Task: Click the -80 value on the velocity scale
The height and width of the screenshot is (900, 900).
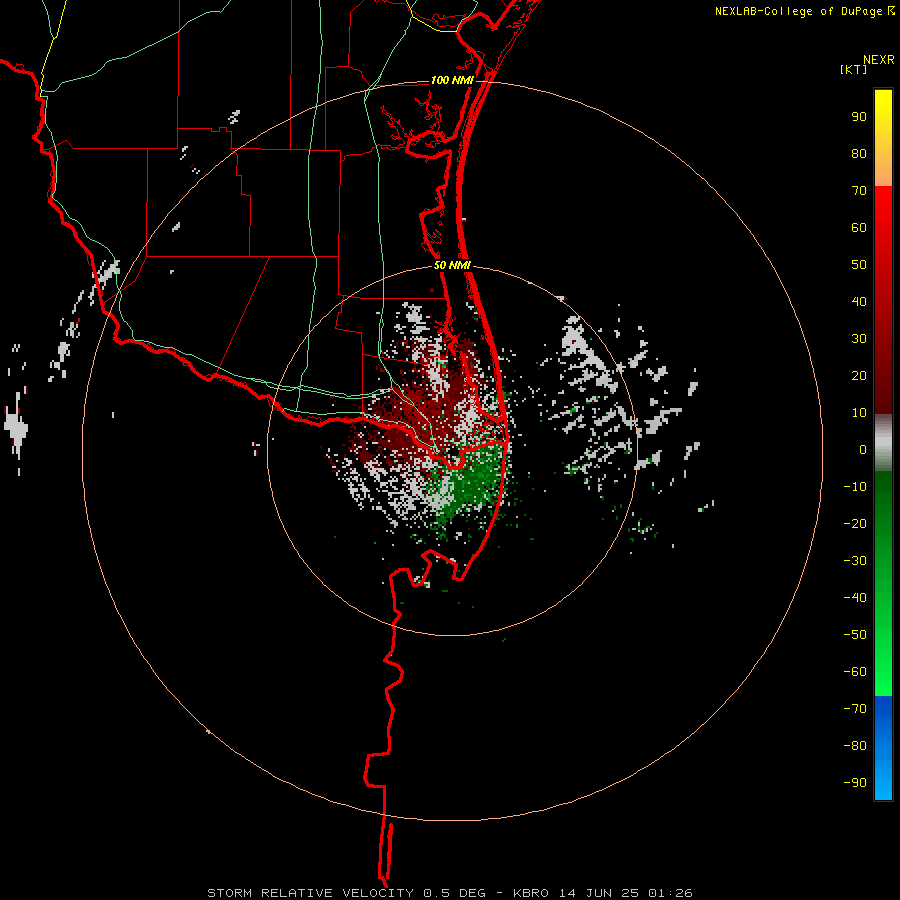Action: (855, 746)
